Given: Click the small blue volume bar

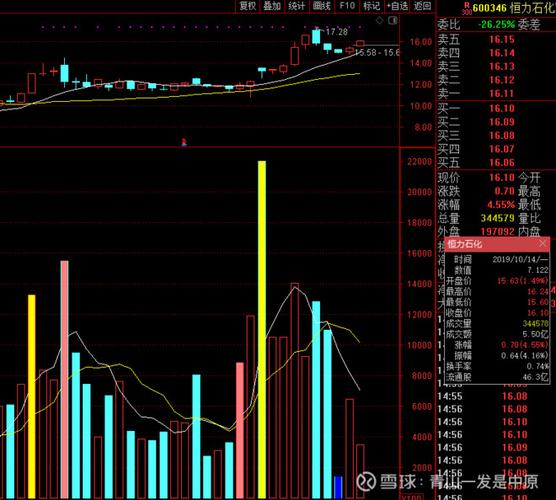Looking at the screenshot, I should click(x=338, y=487).
